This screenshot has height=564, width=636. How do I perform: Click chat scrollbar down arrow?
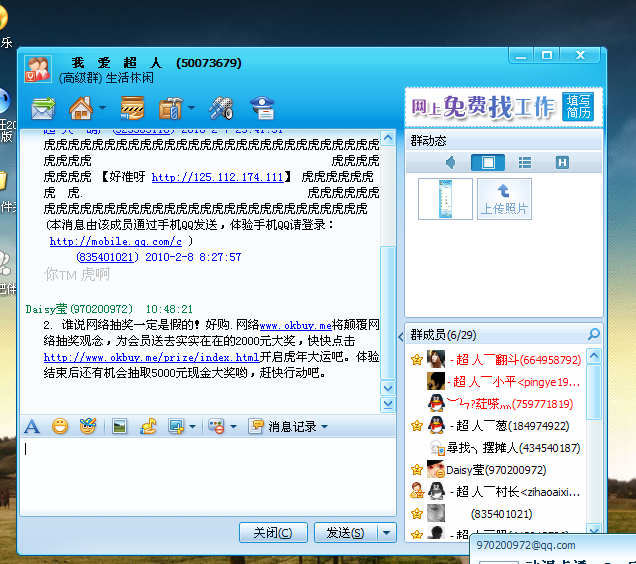click(388, 388)
